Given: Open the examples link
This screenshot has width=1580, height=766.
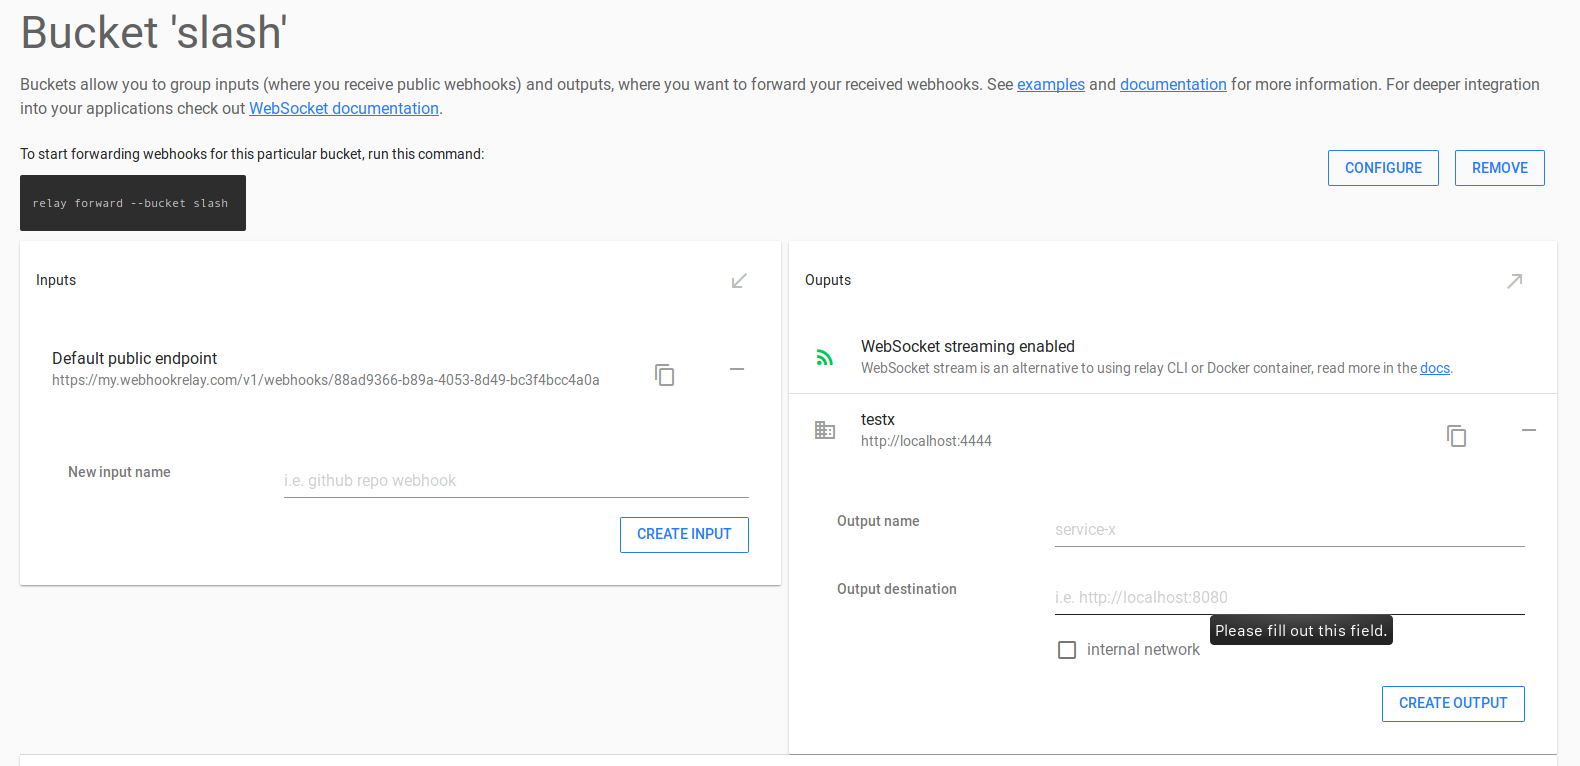Looking at the screenshot, I should (x=1050, y=85).
